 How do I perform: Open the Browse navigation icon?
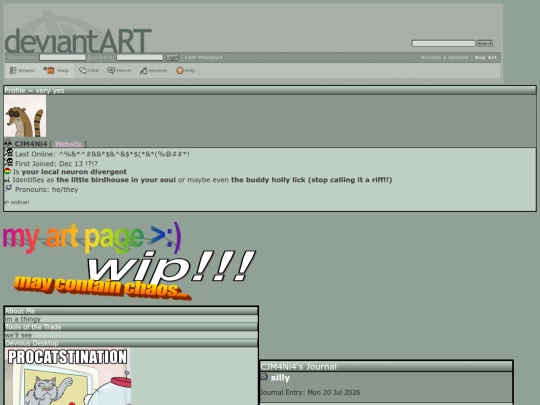pos(13,71)
